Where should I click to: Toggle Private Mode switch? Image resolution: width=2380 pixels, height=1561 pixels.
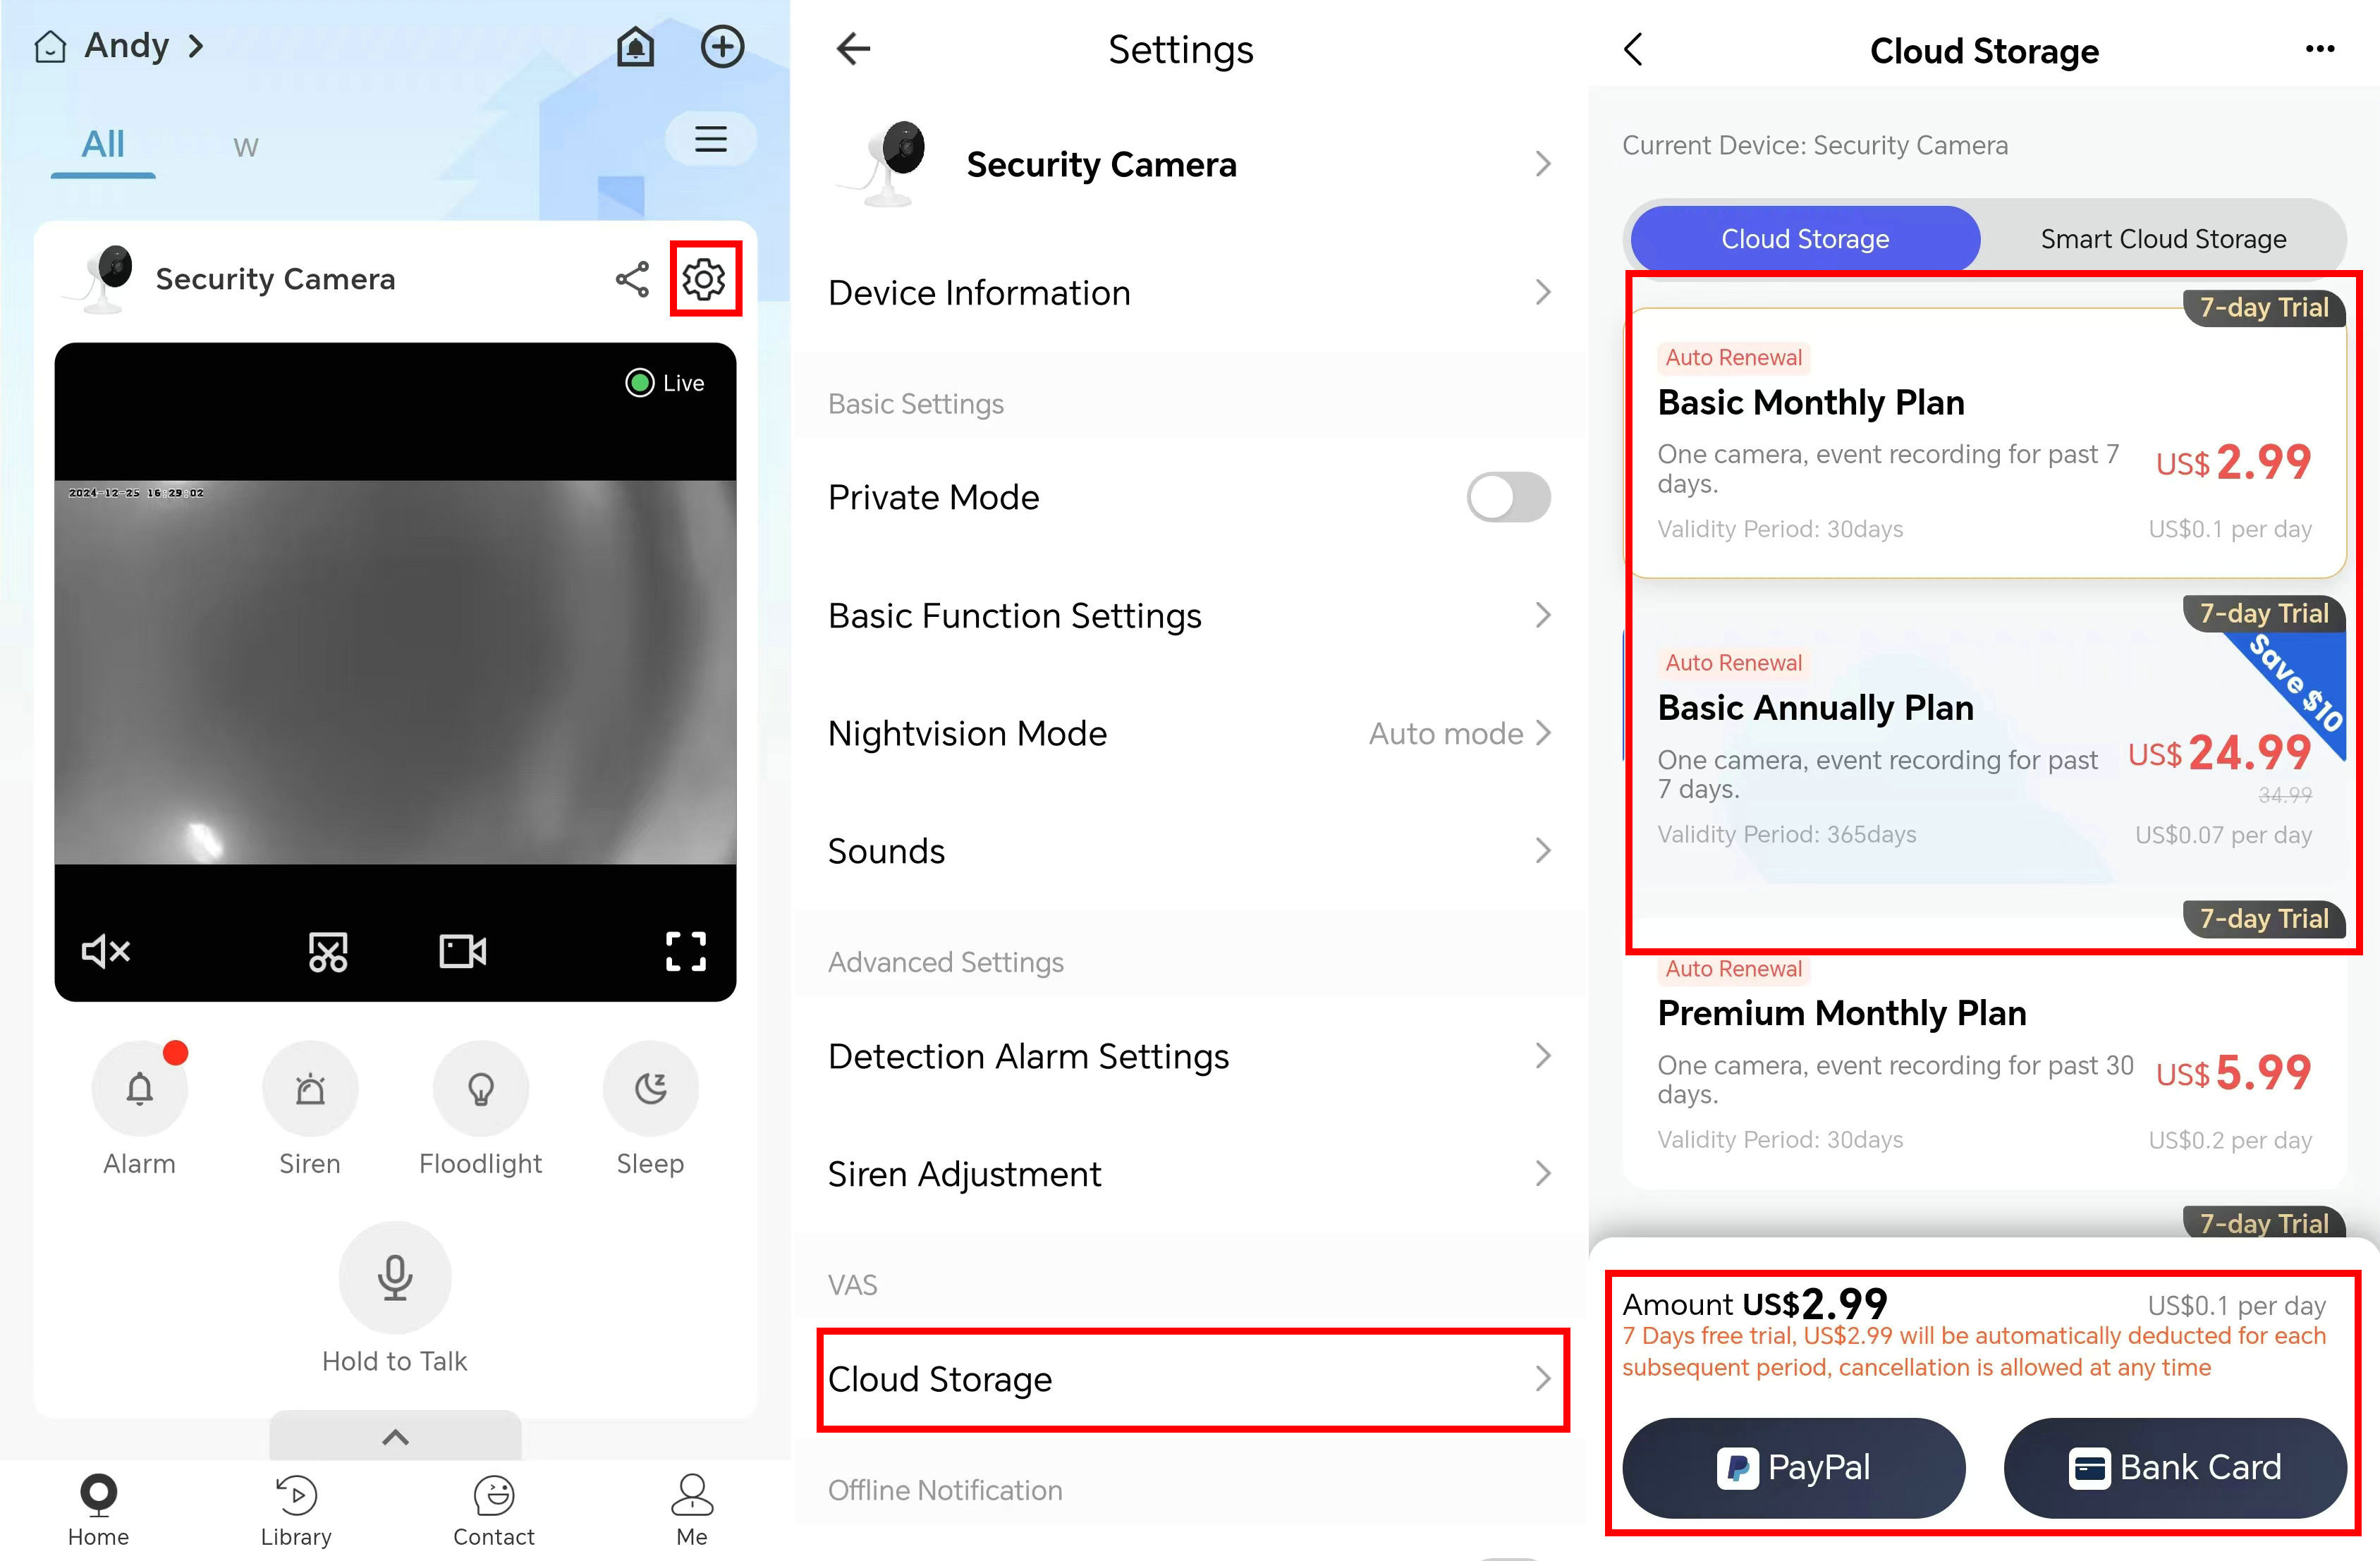tap(1508, 497)
